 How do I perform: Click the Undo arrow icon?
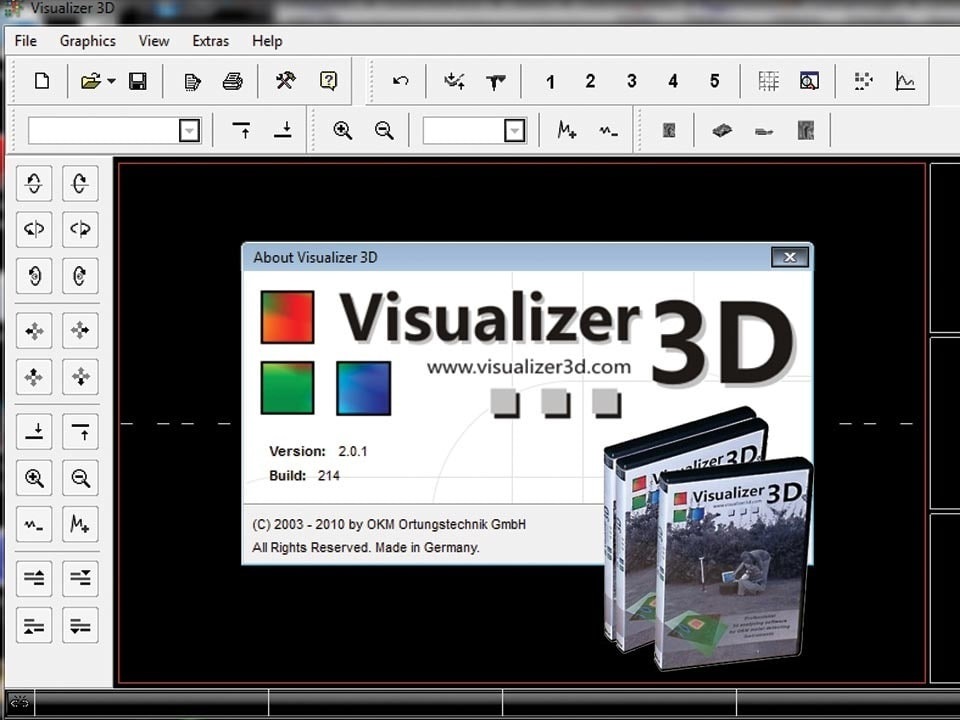[400, 81]
